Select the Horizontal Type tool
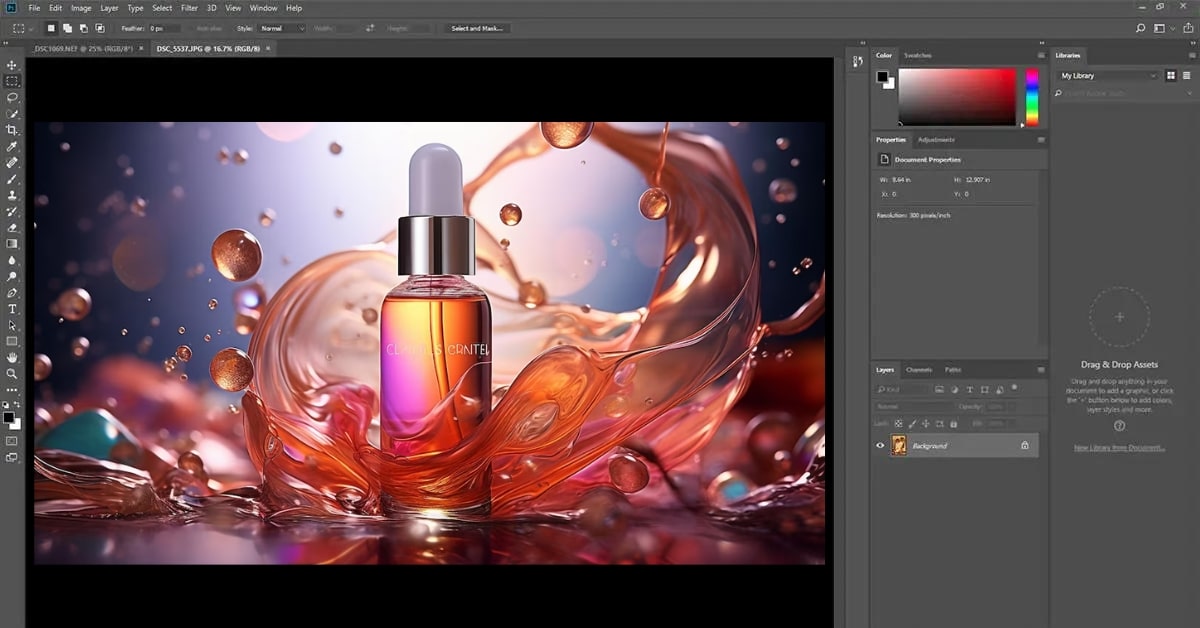Screen dimensions: 1200x628 click(x=12, y=309)
